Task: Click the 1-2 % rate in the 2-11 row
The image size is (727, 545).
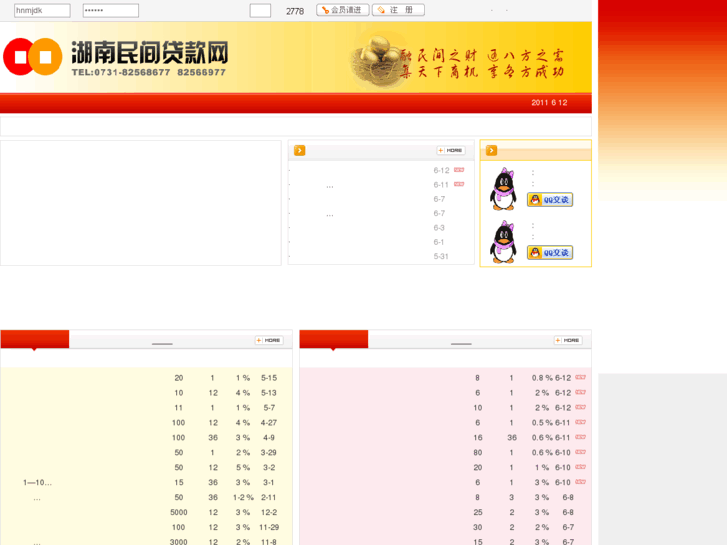Action: (243, 497)
